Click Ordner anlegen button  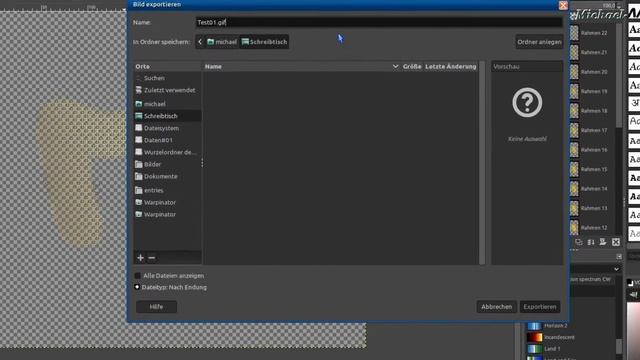(x=539, y=42)
